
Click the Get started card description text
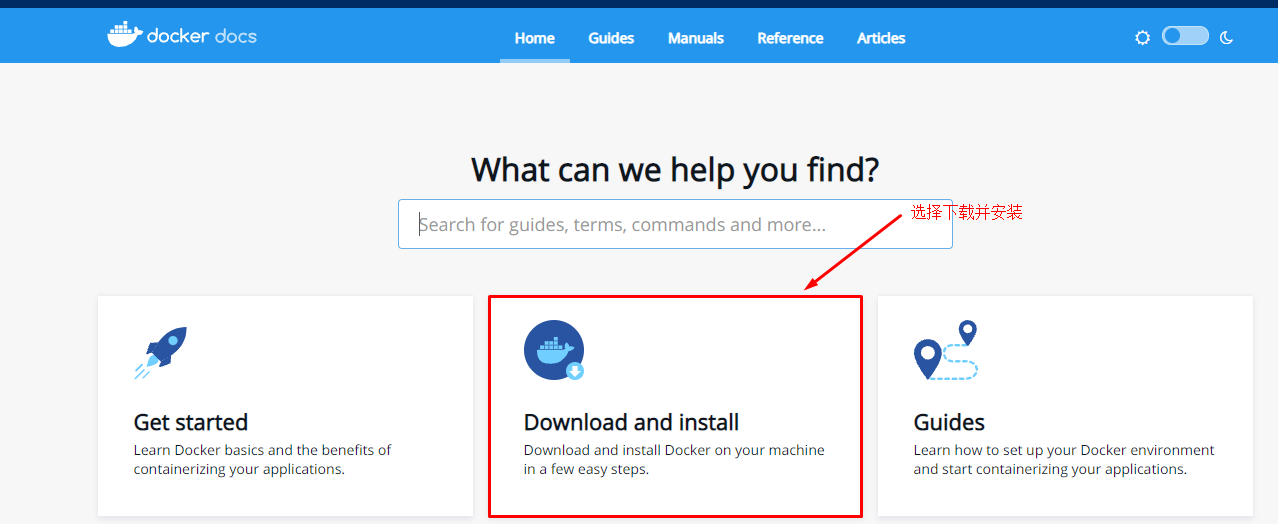[x=262, y=460]
